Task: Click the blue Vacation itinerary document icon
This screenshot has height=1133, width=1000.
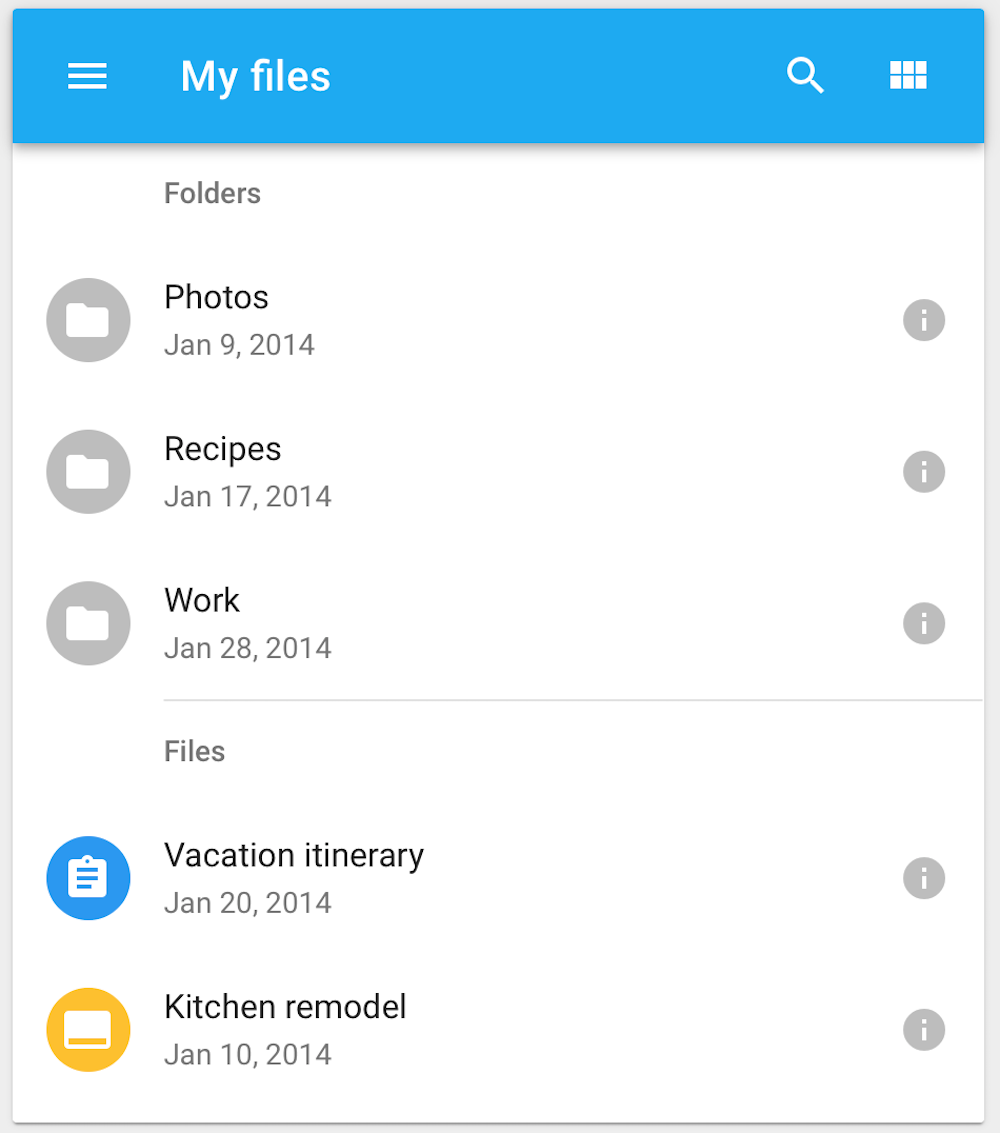Action: 88,878
